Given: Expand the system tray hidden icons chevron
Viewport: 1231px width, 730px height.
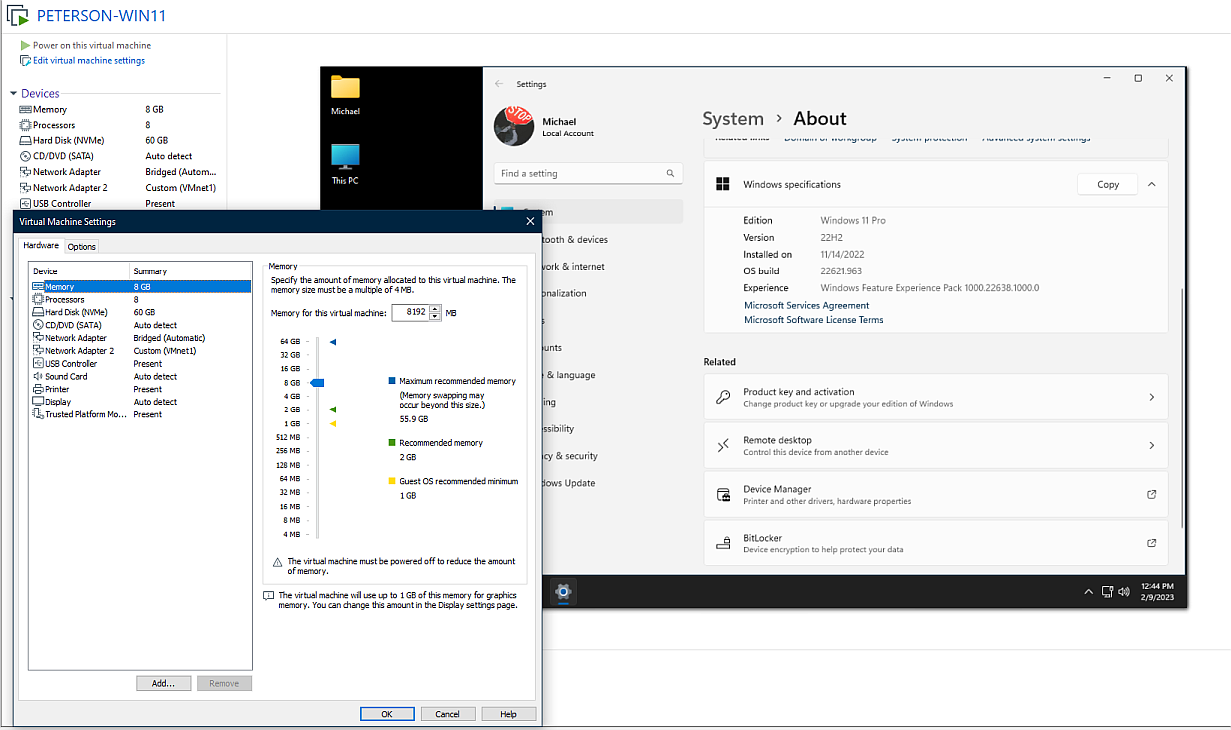Looking at the screenshot, I should (x=1088, y=592).
